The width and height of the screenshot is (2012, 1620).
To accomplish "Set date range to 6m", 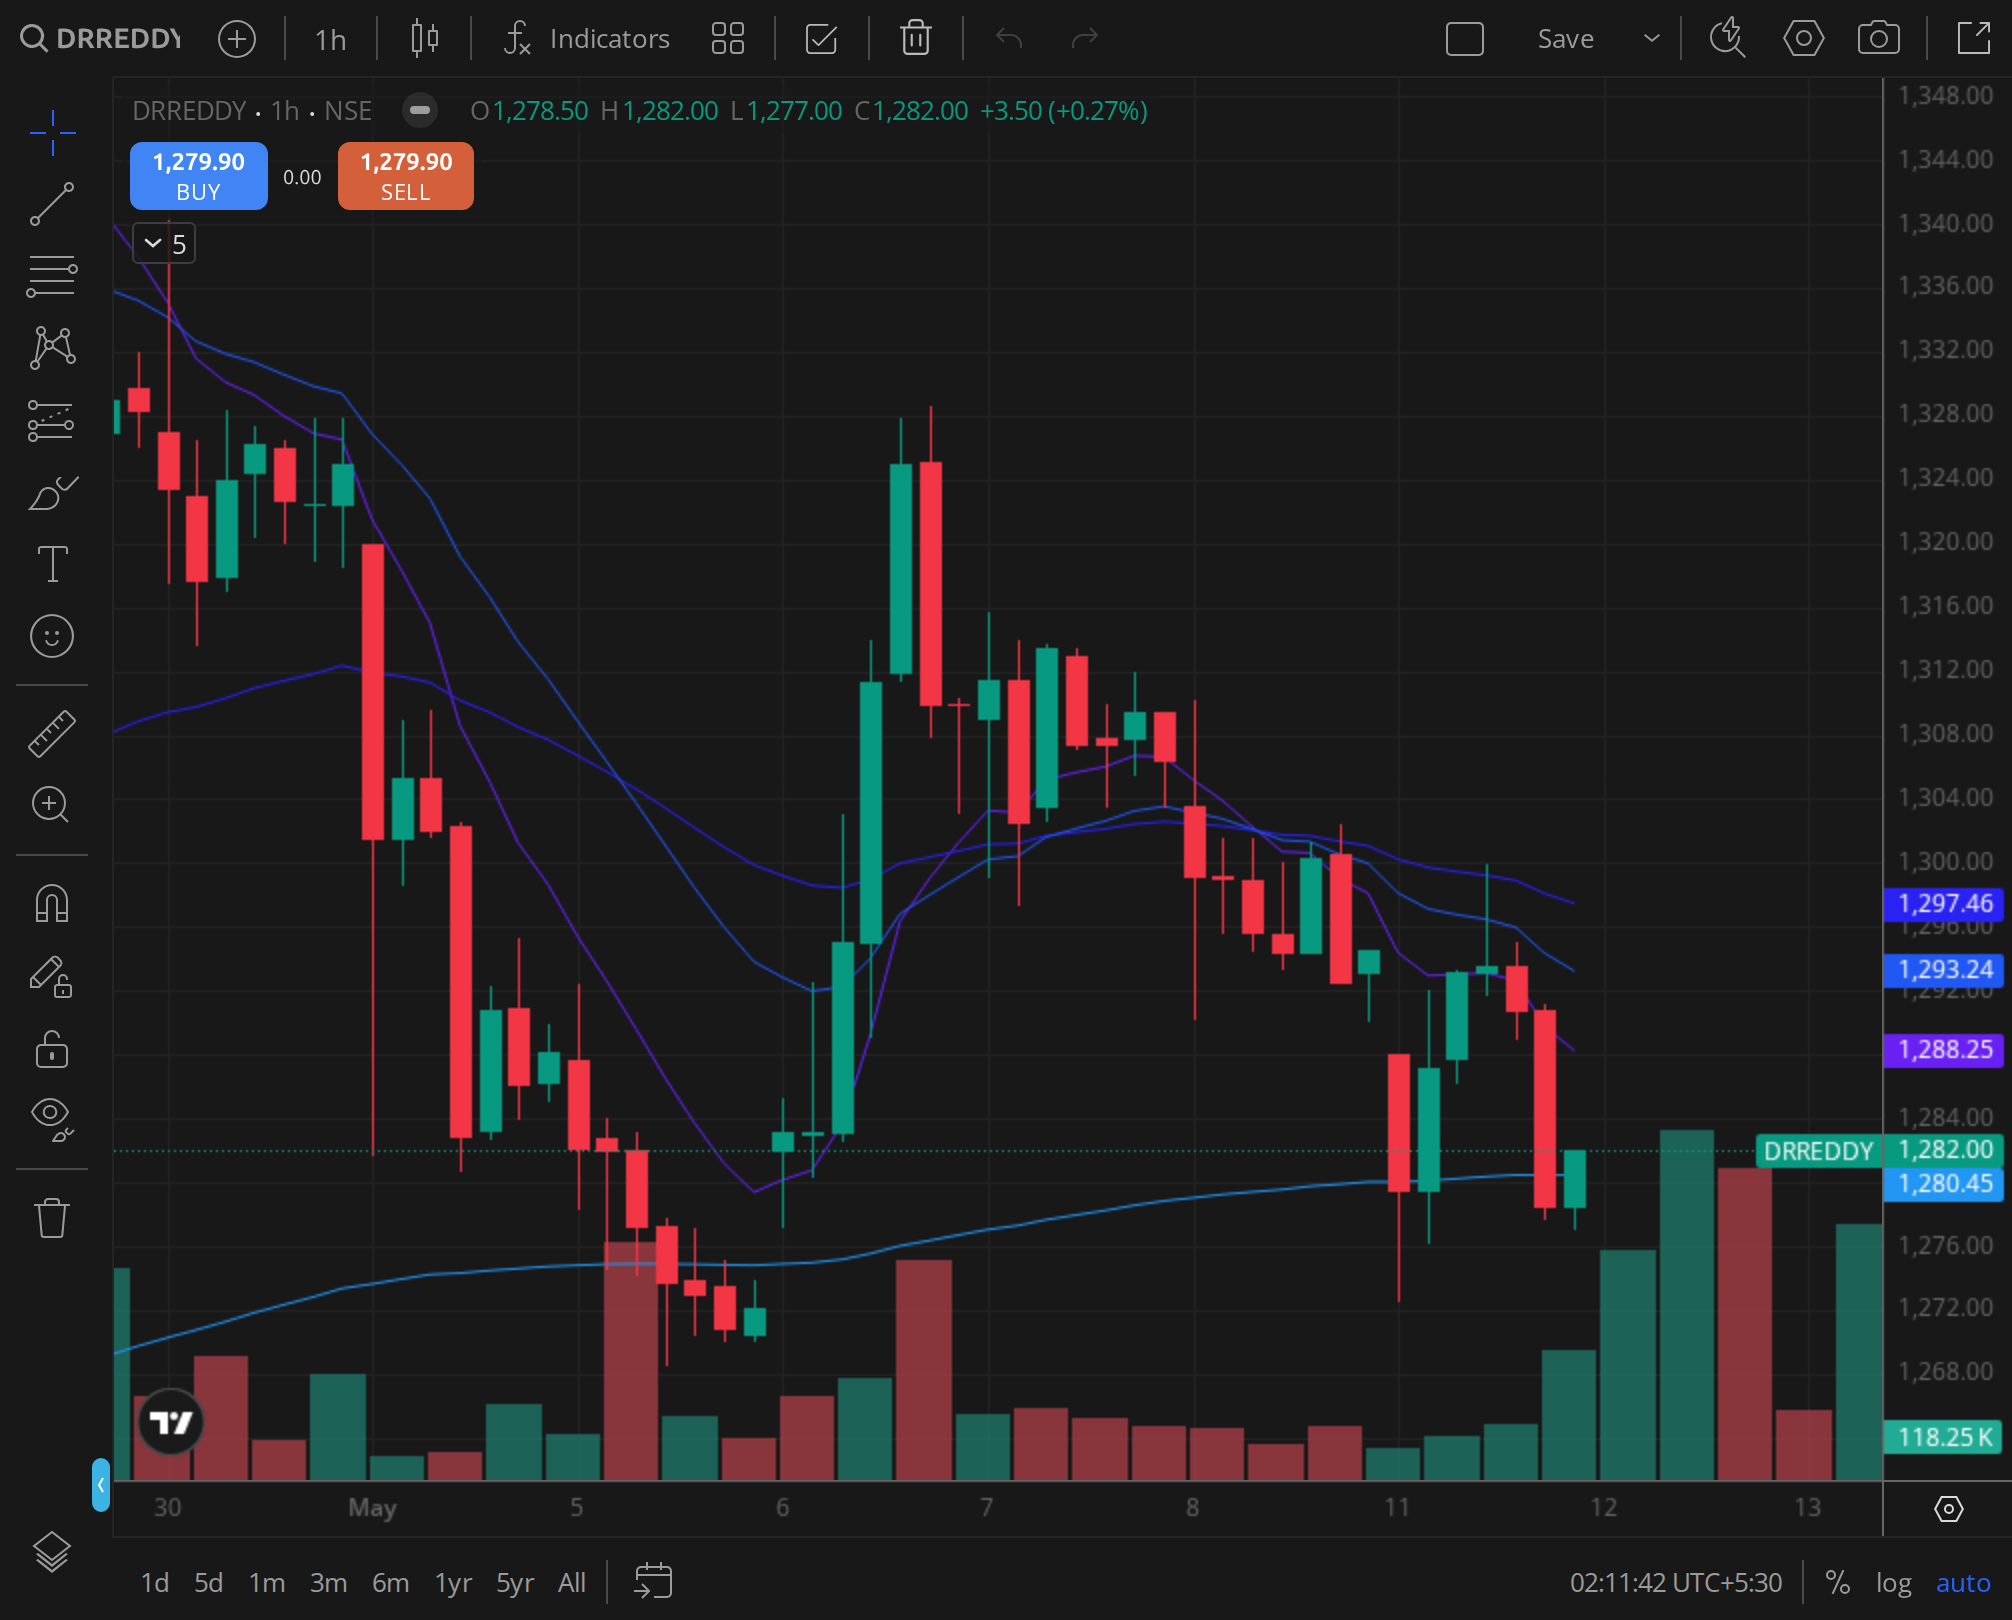I will click(390, 1583).
